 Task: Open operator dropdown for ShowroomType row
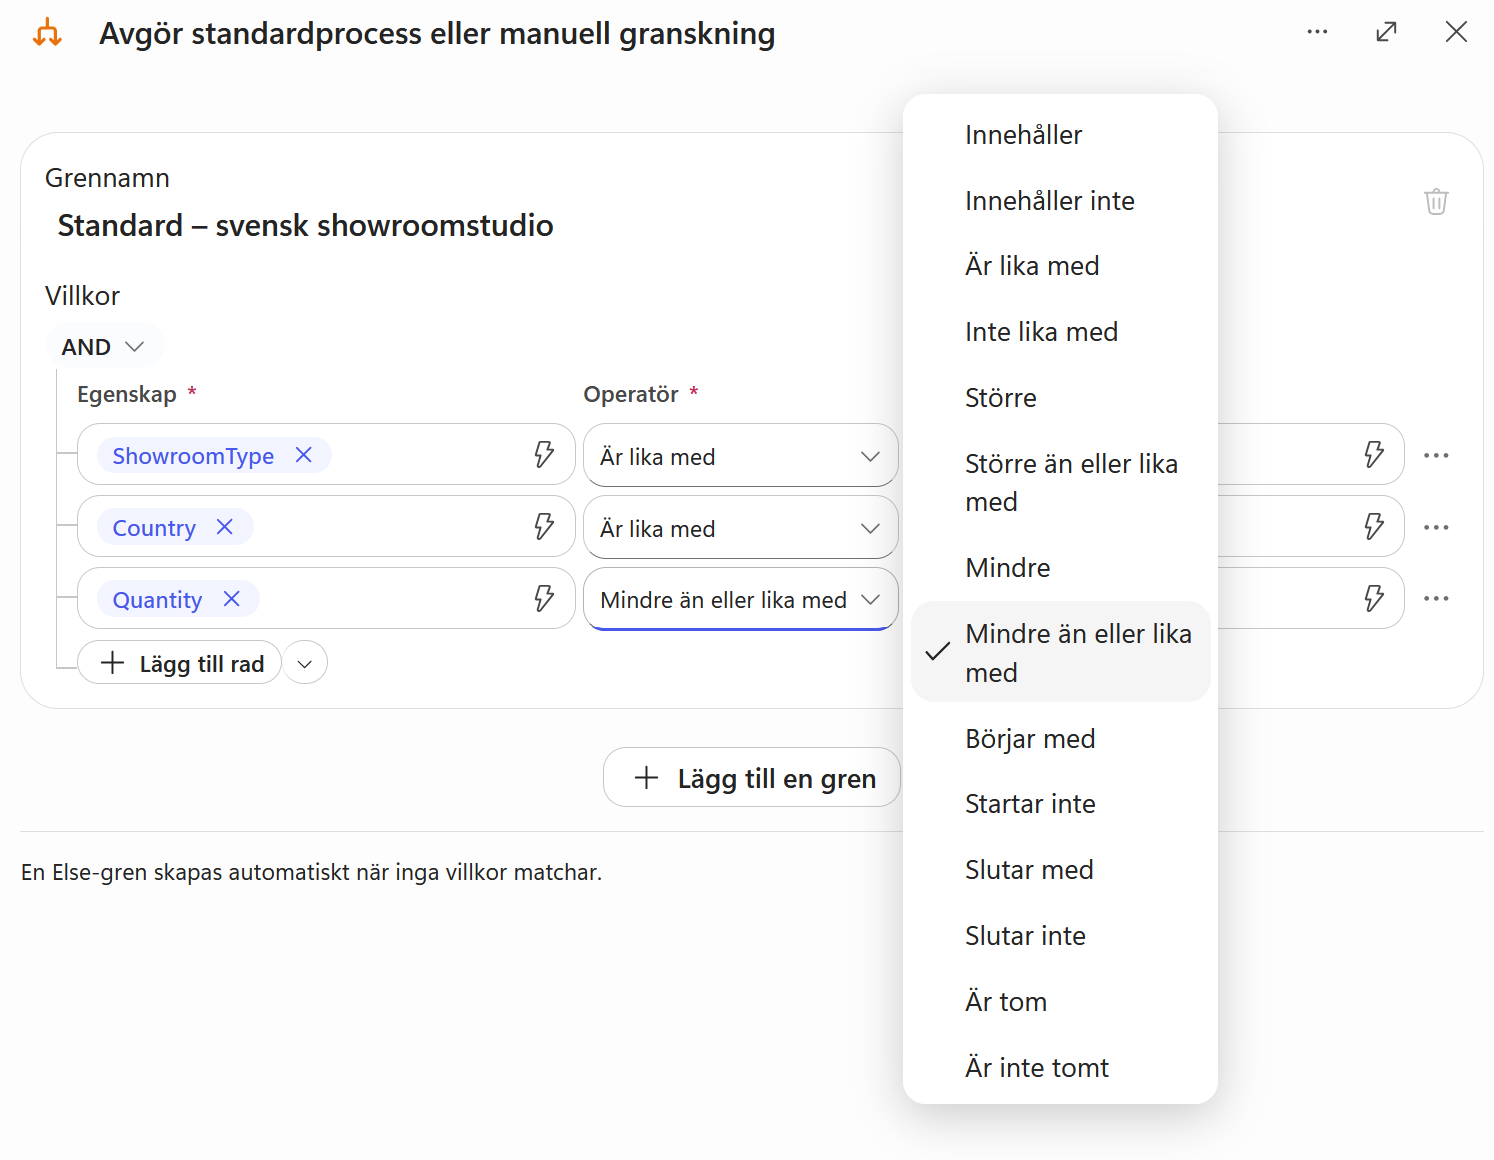pos(740,456)
